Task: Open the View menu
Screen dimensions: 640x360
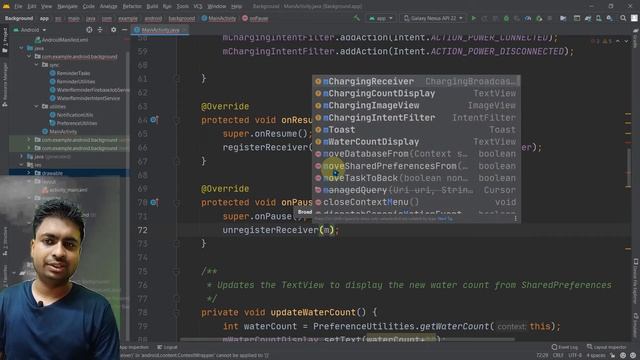Action: [x=47, y=7]
